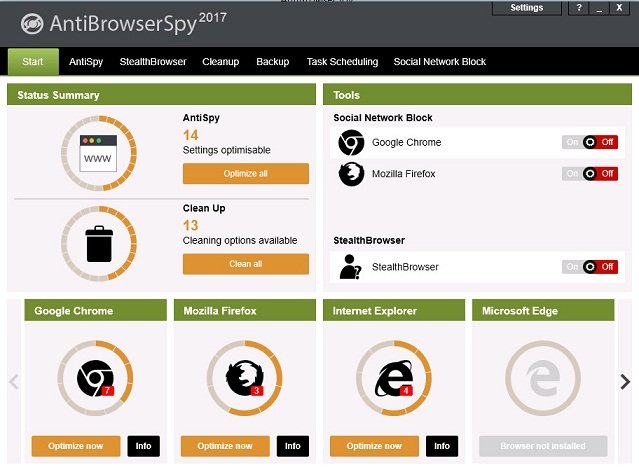Screen dimensions: 639x470
Task: Click the Optimize all button
Action: point(246,174)
